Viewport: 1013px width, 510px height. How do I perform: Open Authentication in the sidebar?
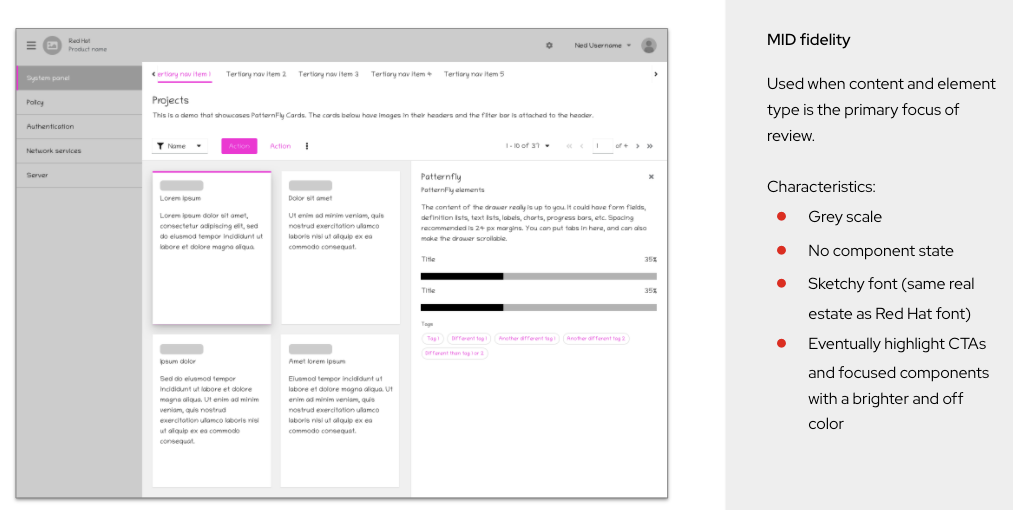coord(79,127)
